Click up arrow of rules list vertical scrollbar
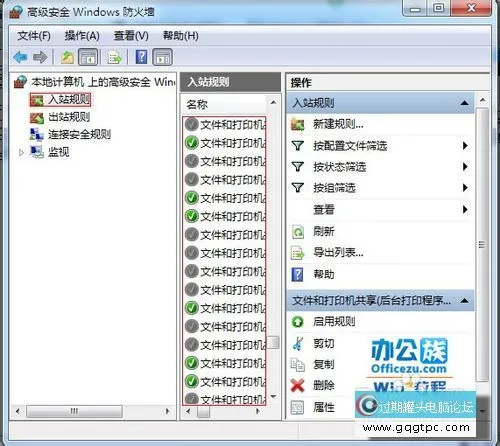The width and height of the screenshot is (500, 446). 274,102
